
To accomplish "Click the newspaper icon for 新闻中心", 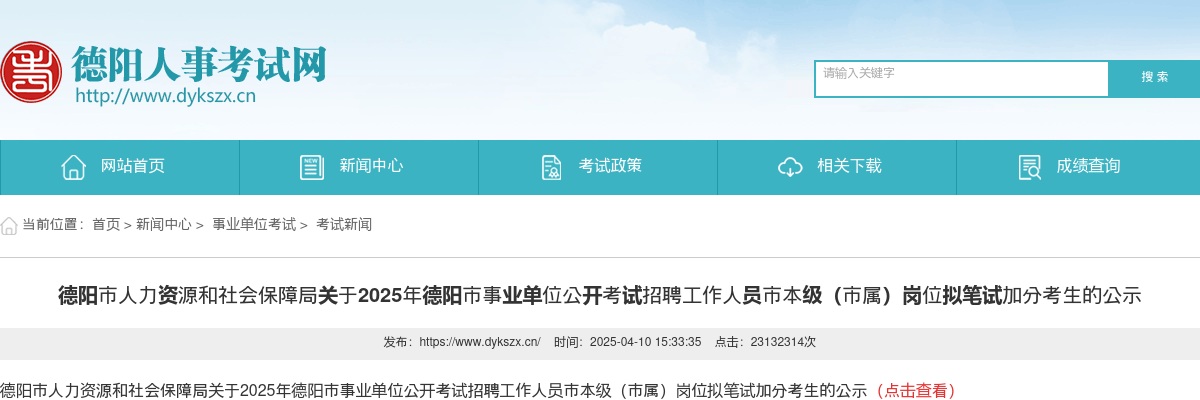I will click(x=312, y=167).
